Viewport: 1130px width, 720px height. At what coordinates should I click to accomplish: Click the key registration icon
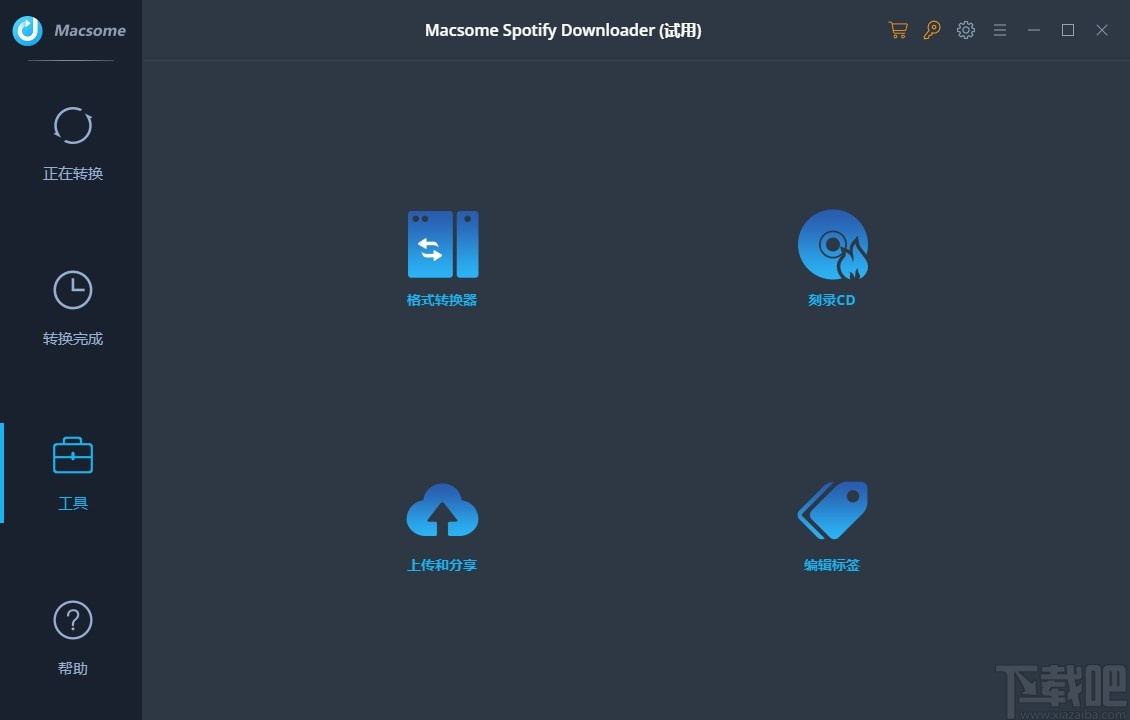(x=931, y=30)
